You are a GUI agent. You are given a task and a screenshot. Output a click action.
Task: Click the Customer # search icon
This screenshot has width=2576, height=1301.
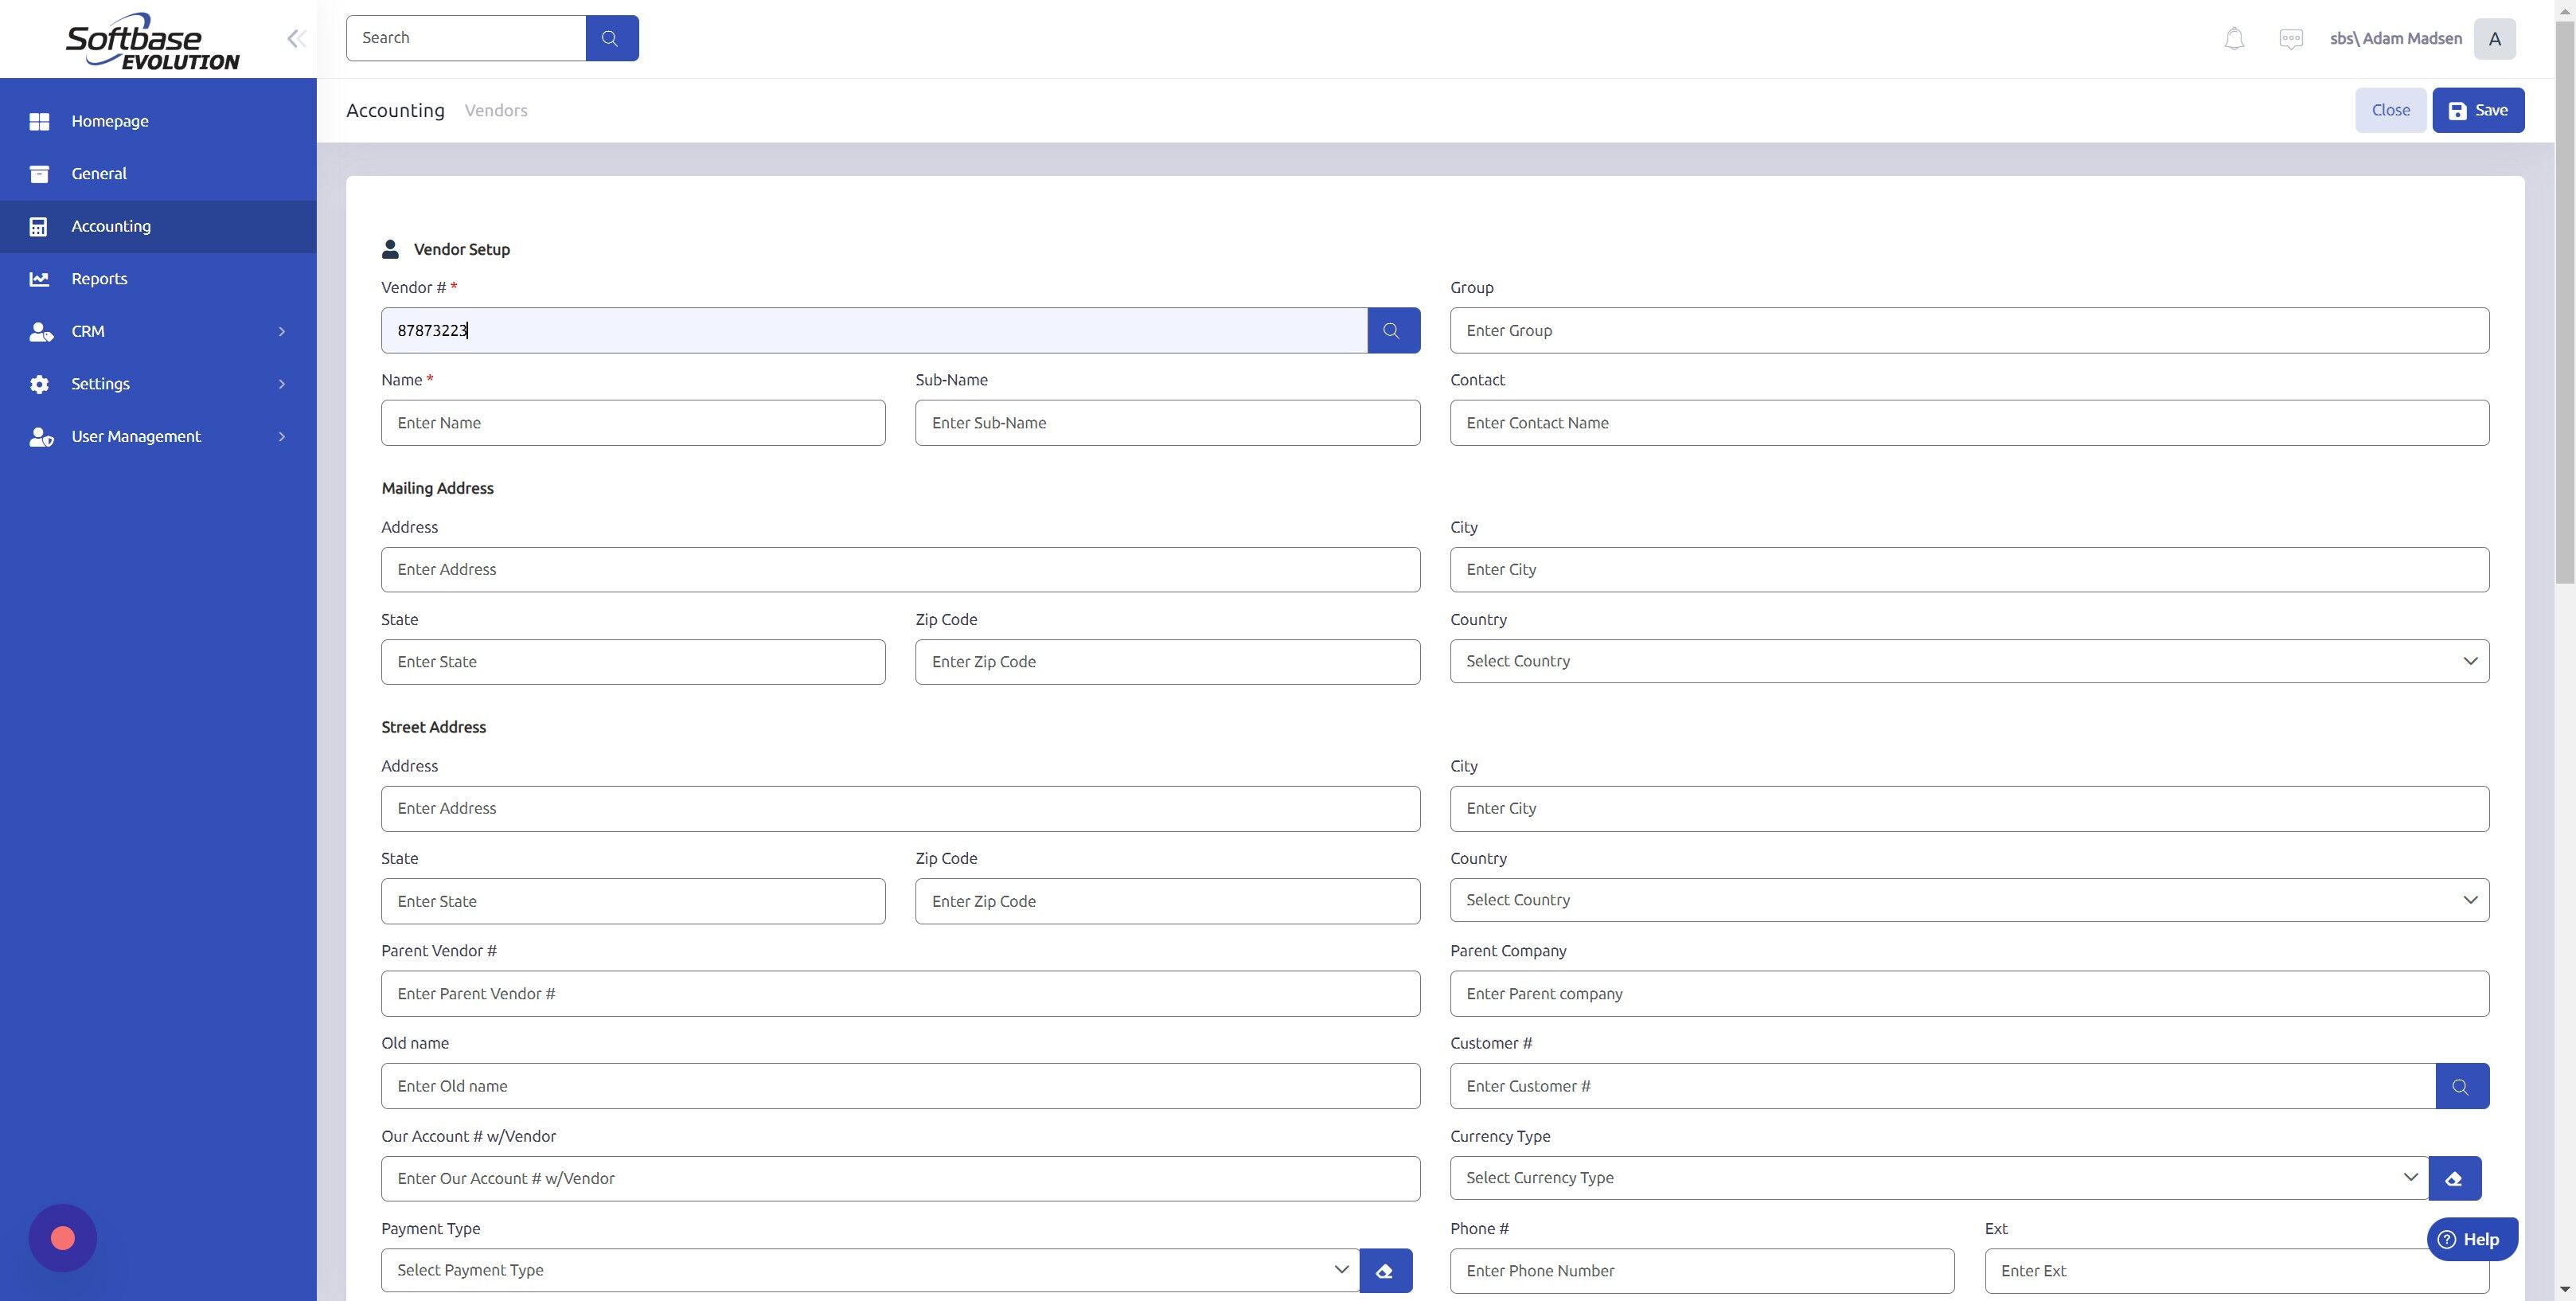pyautogui.click(x=2462, y=1086)
